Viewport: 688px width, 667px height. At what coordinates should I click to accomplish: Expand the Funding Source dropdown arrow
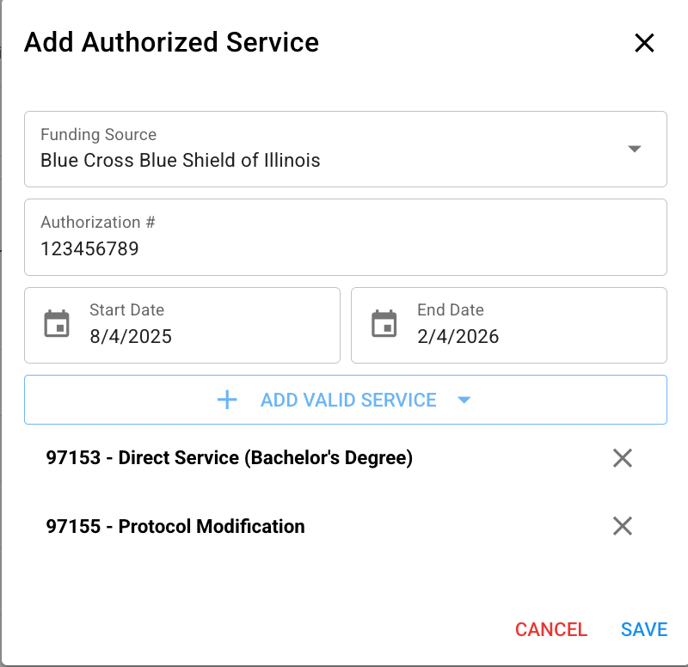coord(634,149)
